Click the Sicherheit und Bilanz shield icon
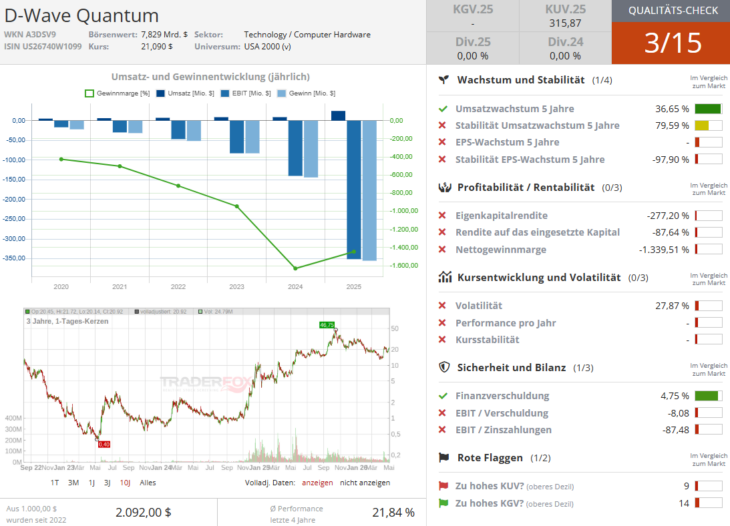The width and height of the screenshot is (730, 526). click(444, 367)
